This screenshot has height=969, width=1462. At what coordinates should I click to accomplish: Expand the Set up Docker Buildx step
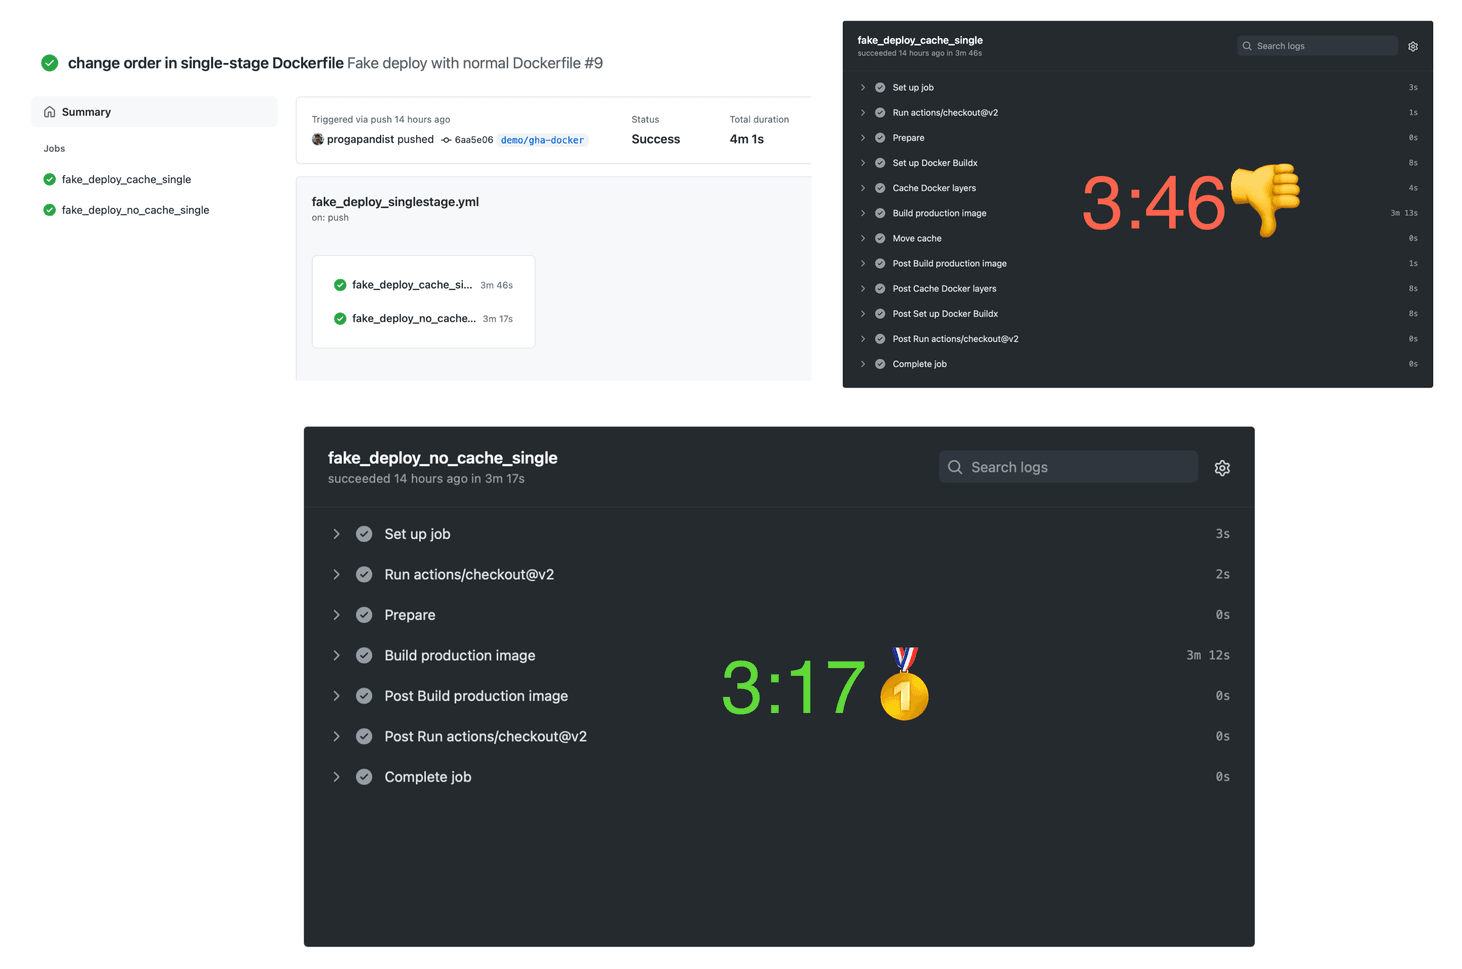coord(862,163)
